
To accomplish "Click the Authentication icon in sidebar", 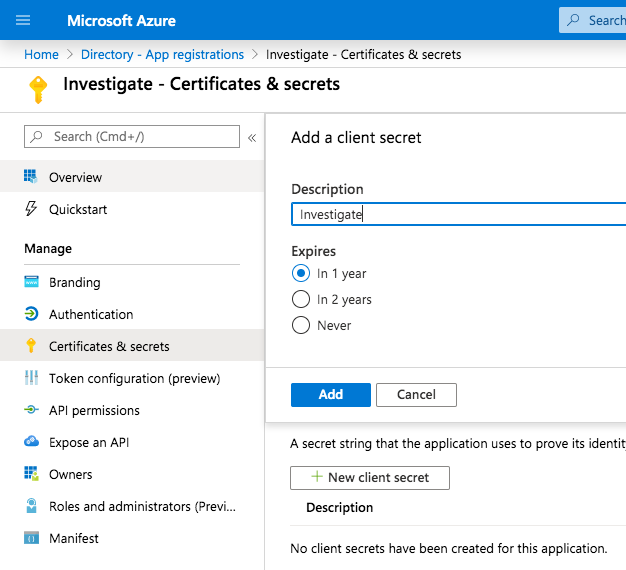I will point(30,314).
